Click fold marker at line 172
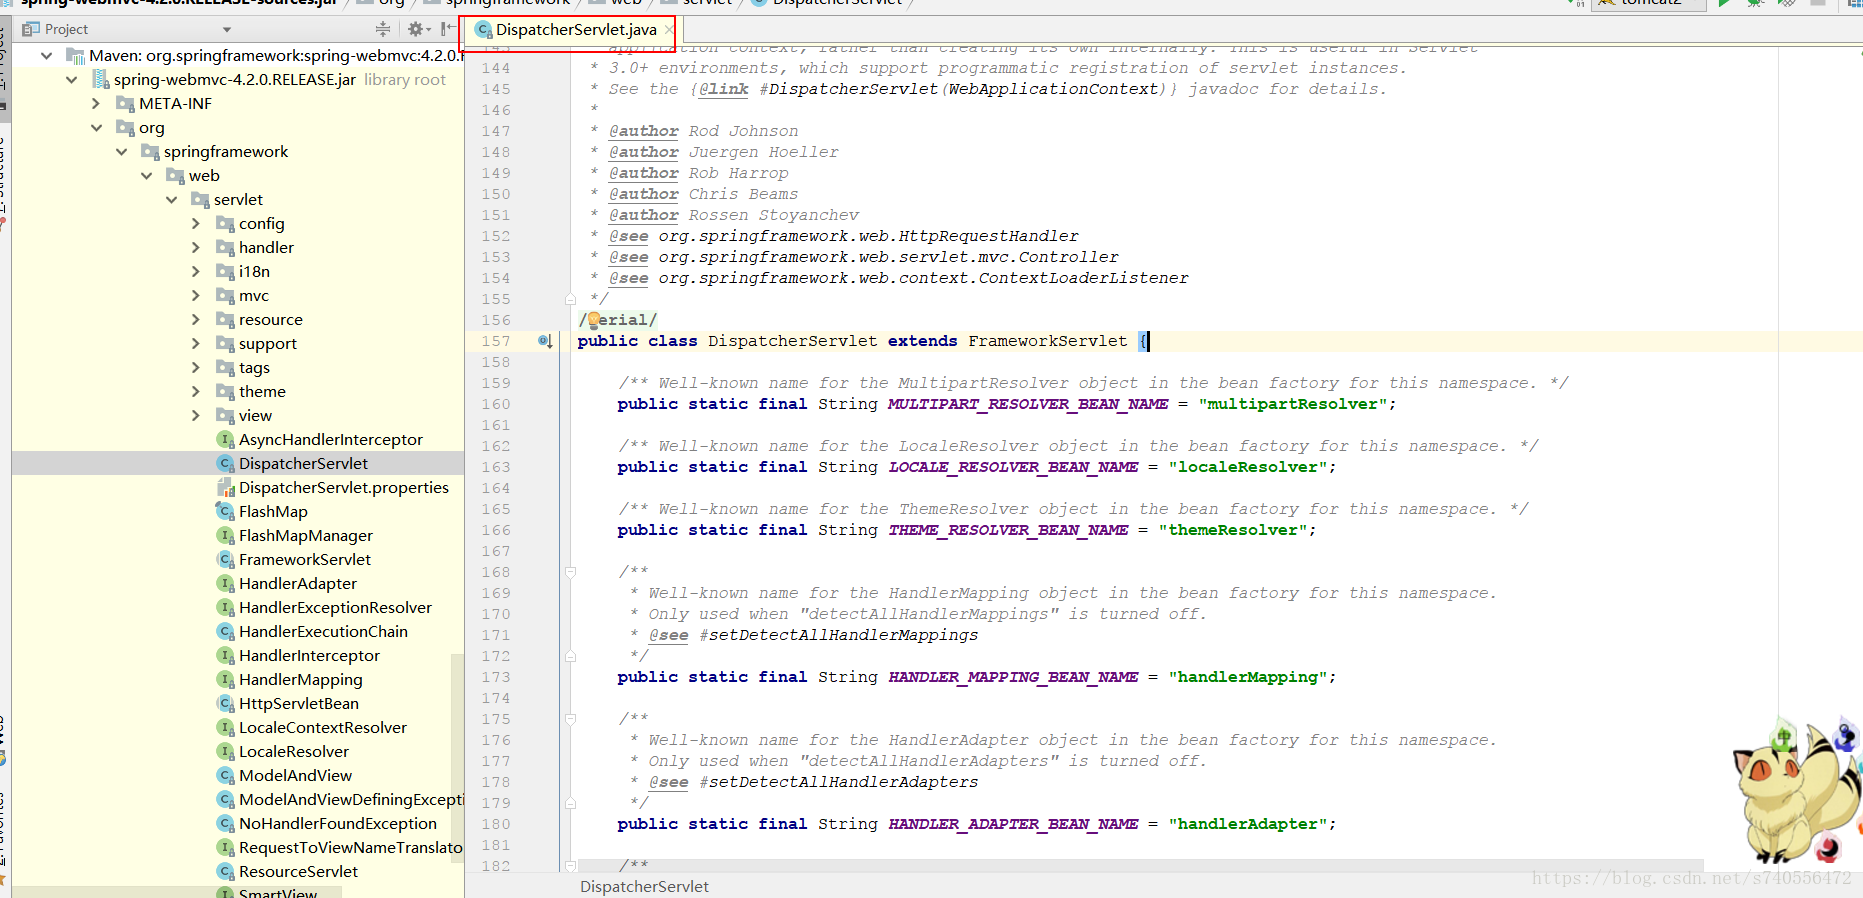 click(x=570, y=656)
